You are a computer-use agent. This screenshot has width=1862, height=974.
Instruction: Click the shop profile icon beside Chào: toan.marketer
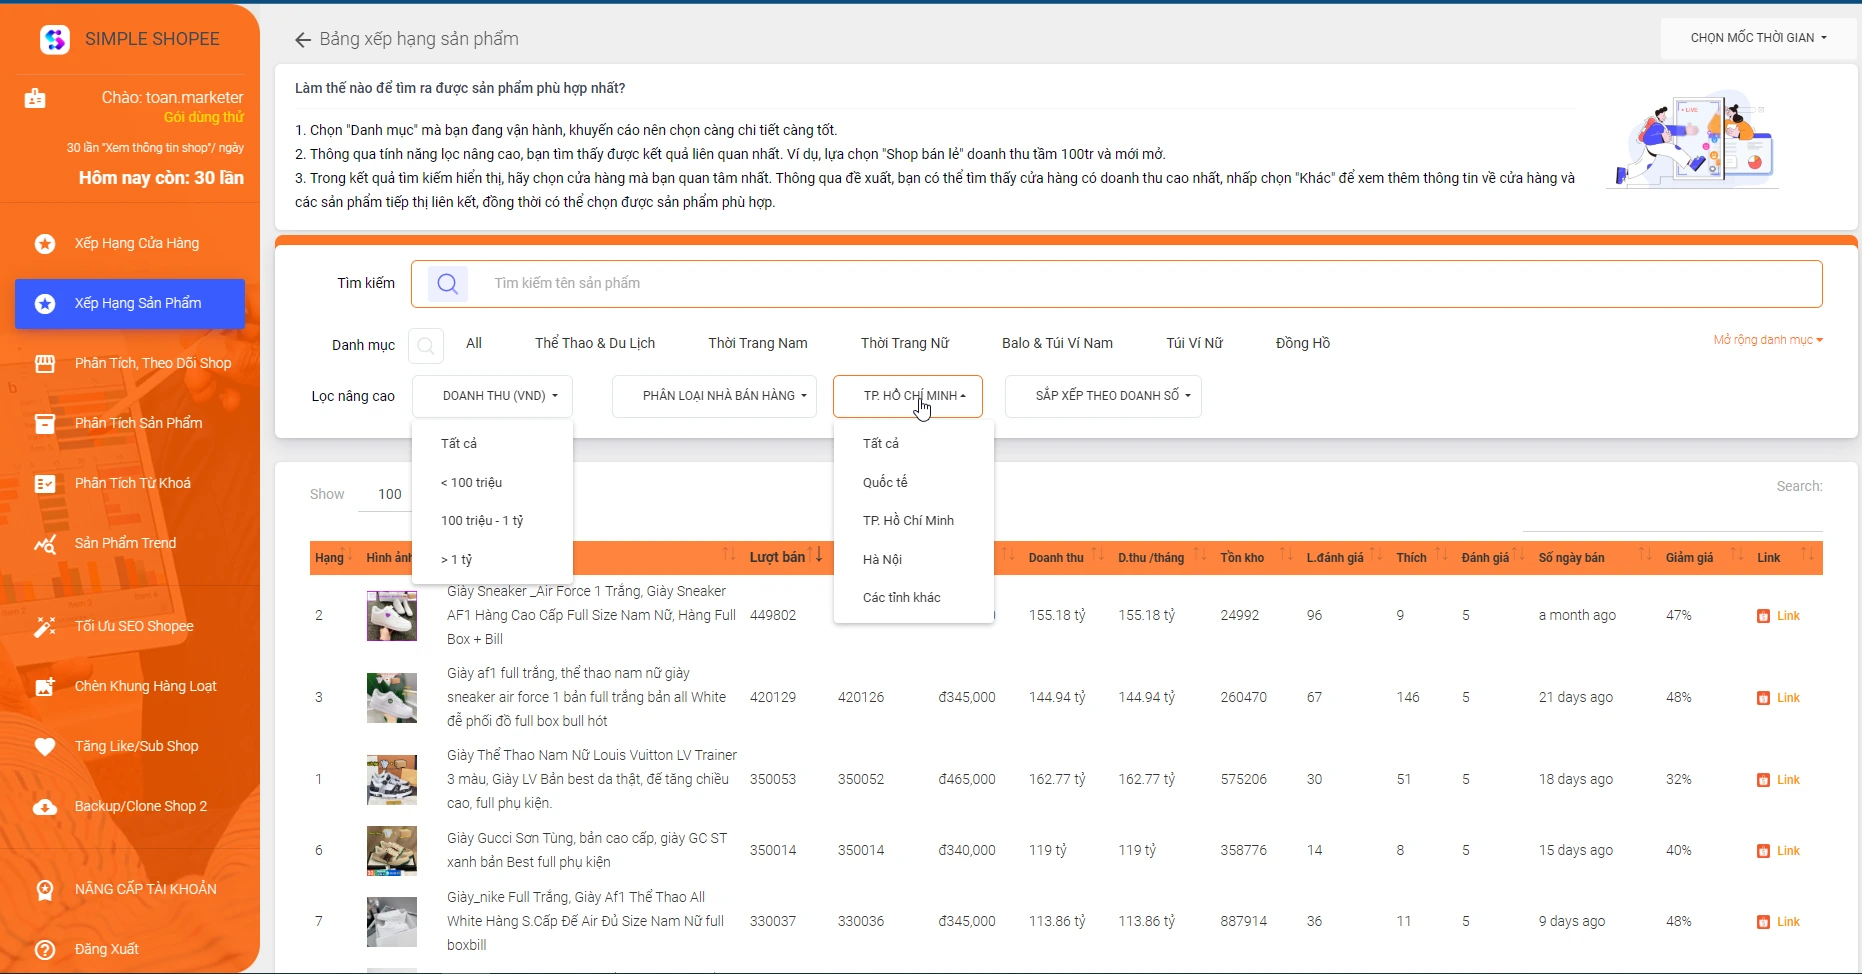coord(35,98)
